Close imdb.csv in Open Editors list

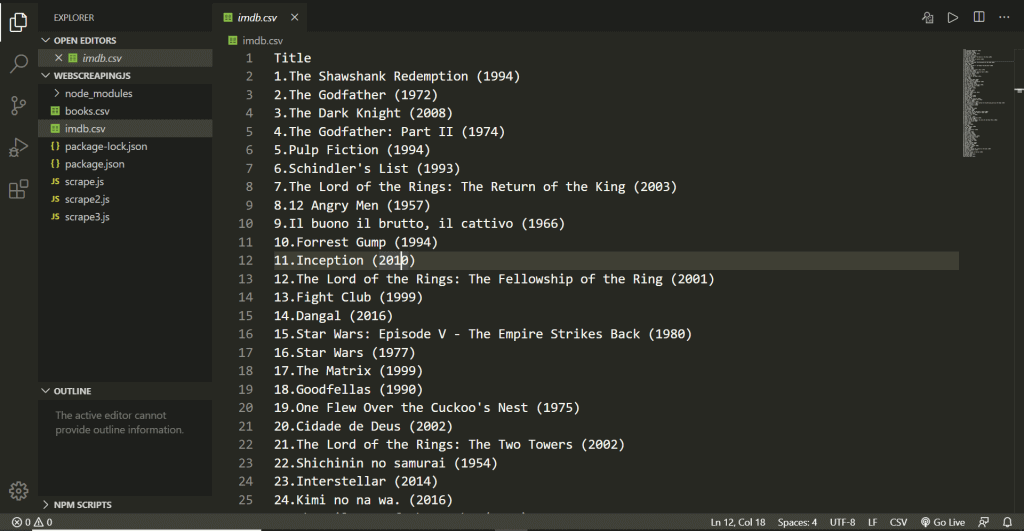point(59,58)
